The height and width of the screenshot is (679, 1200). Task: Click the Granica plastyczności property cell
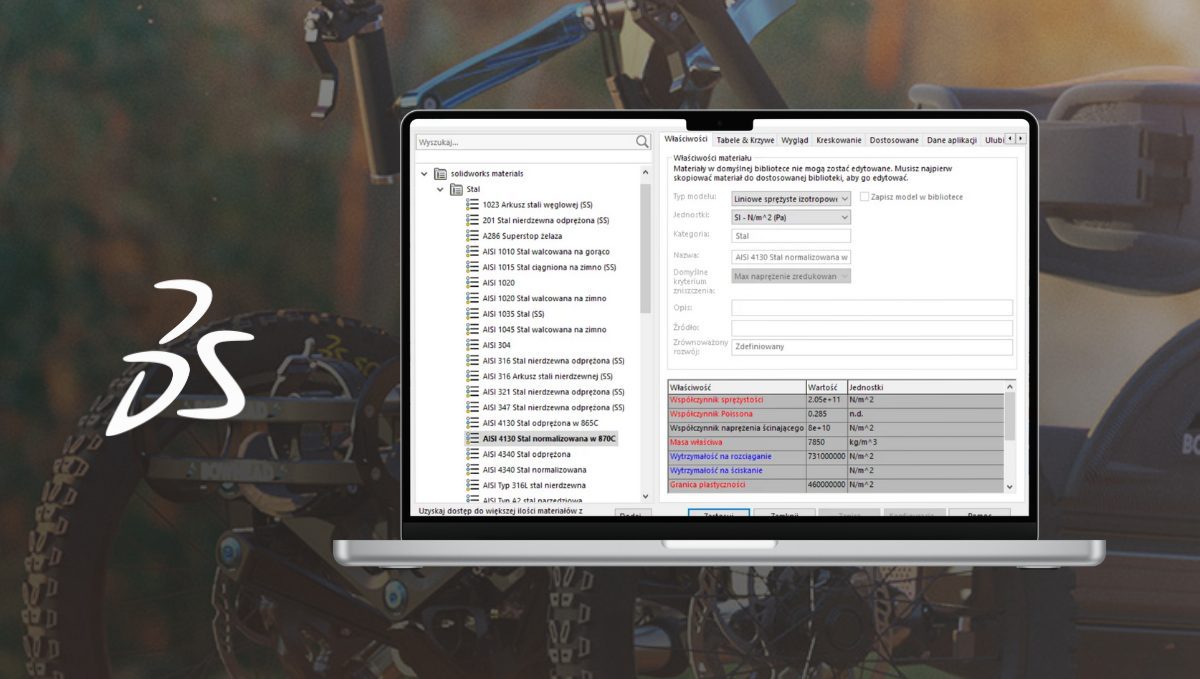(736, 485)
